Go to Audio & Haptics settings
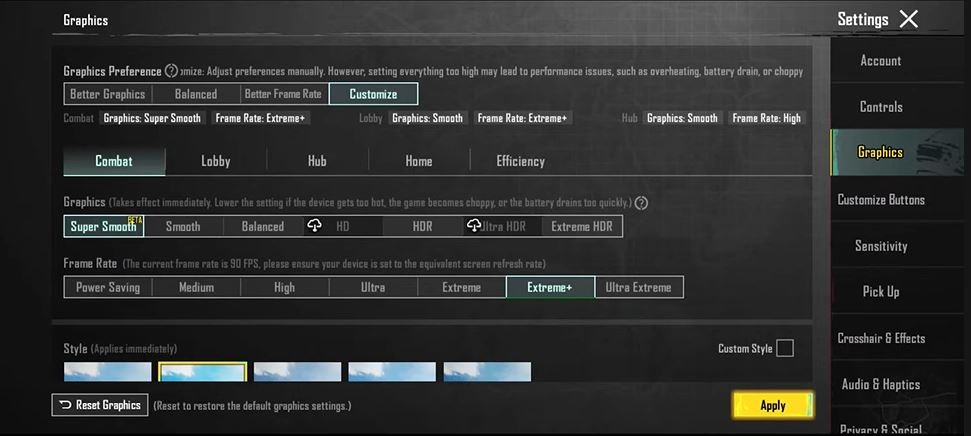The image size is (971, 436). (x=881, y=384)
